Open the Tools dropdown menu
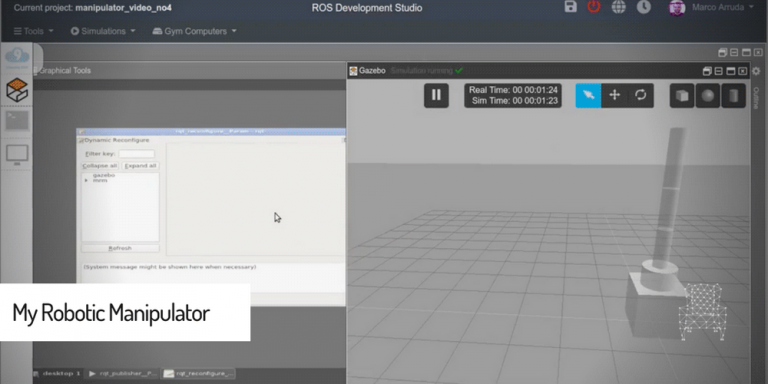 click(x=33, y=31)
